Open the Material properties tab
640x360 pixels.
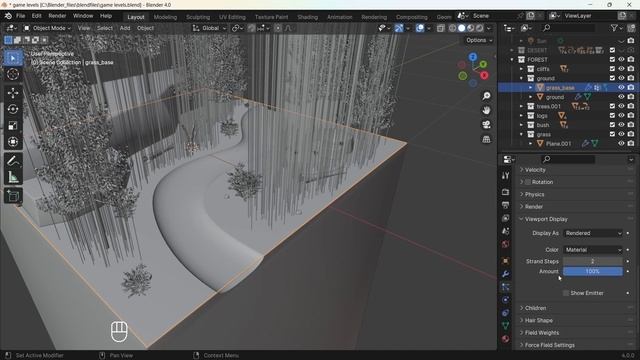coord(505,339)
